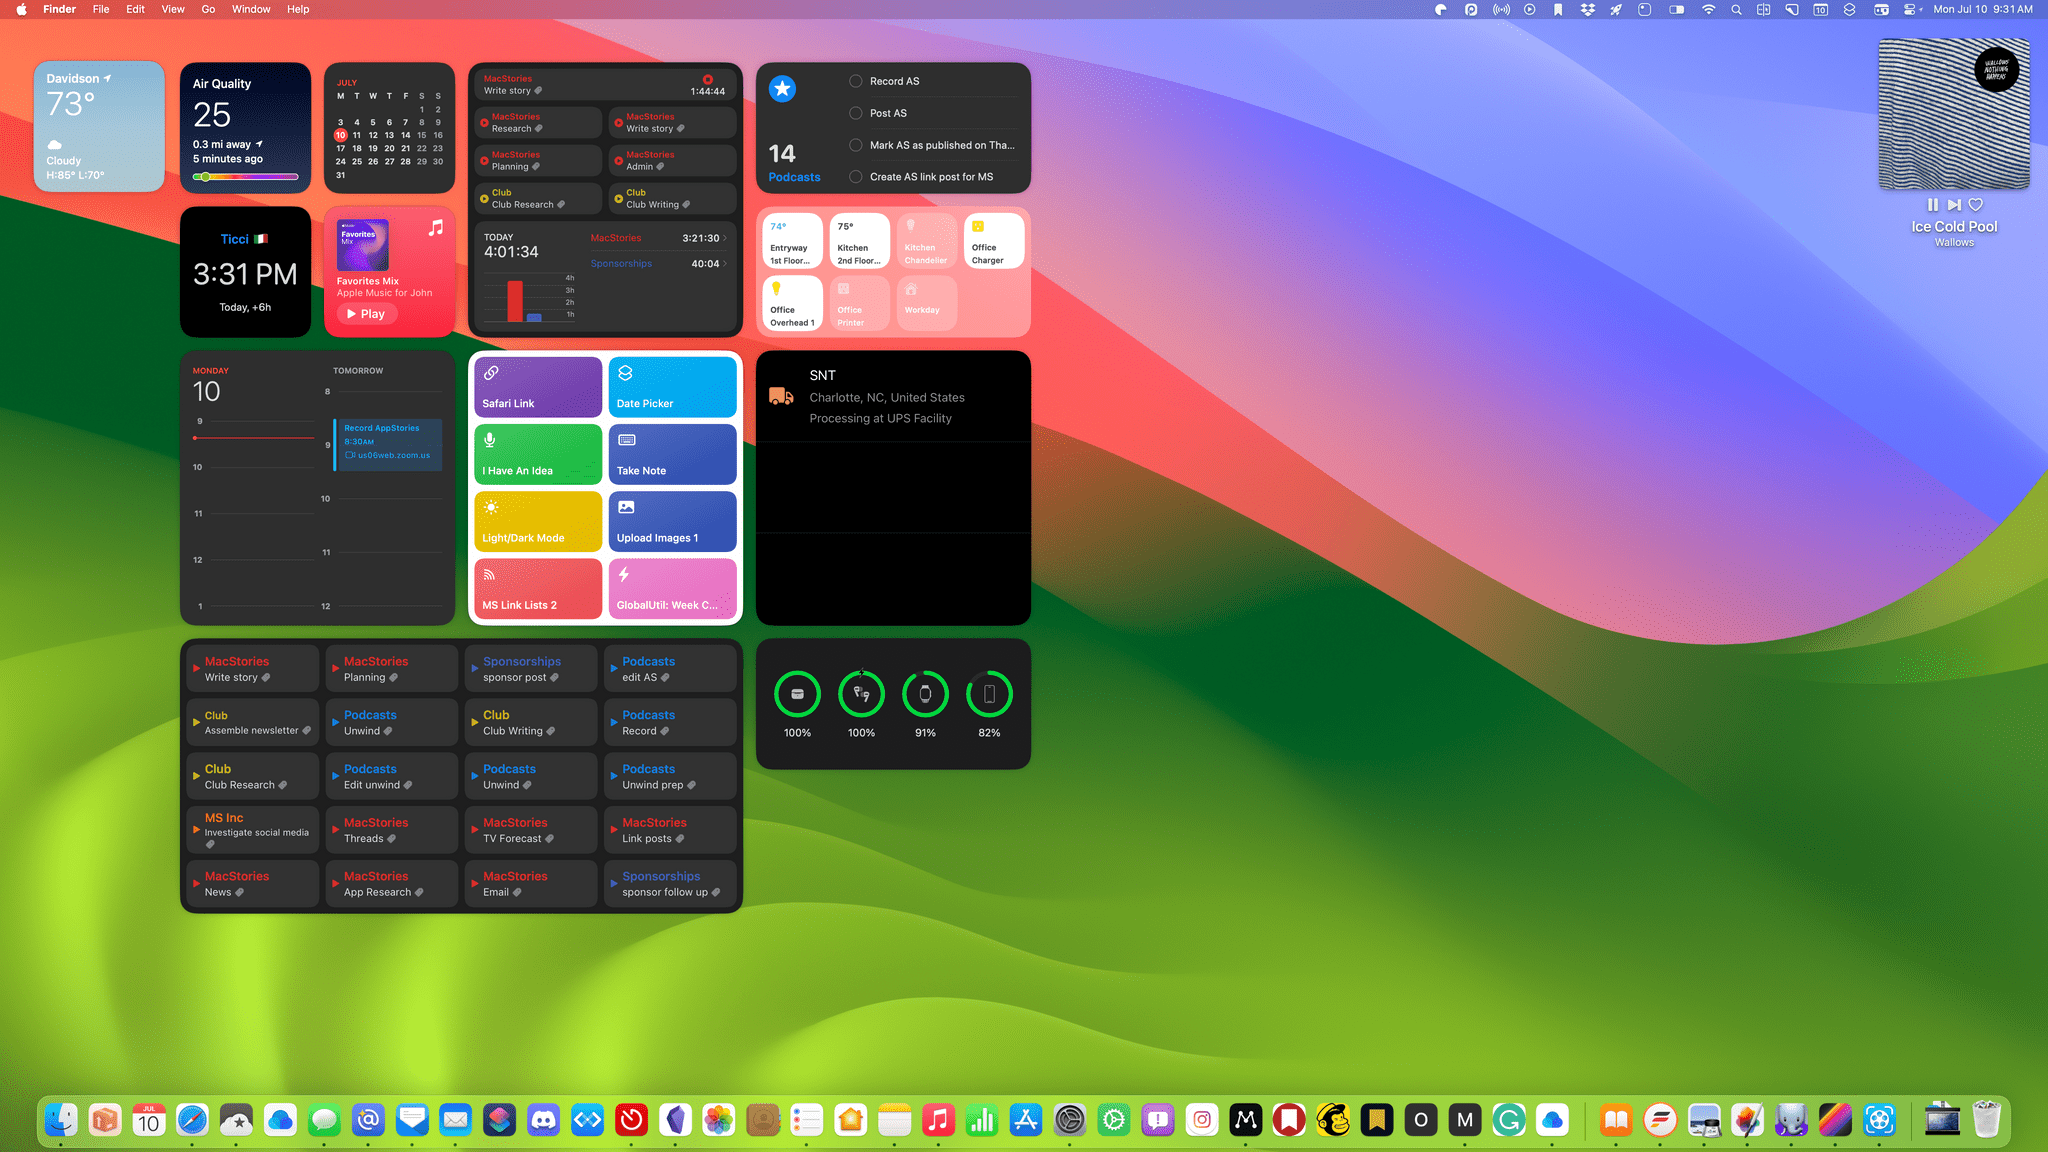The height and width of the screenshot is (1152, 2048).
Task: Stop the running MacStories Write story timer
Action: click(x=707, y=79)
